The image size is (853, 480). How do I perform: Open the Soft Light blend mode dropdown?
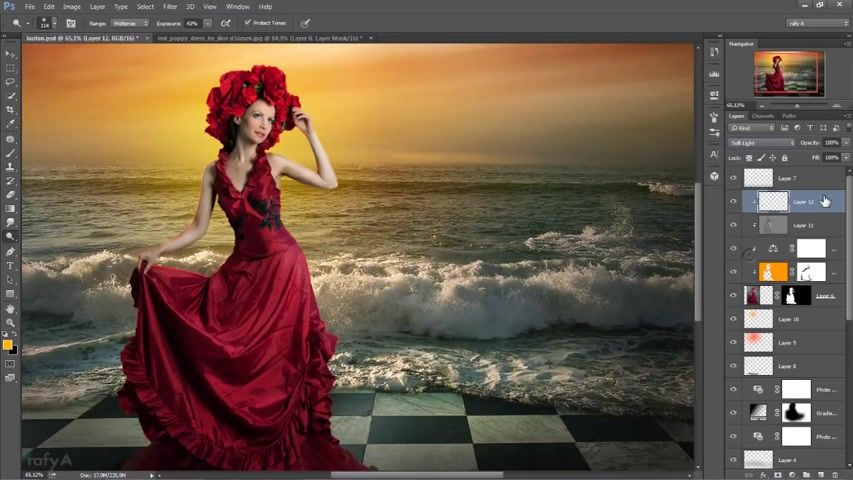(761, 143)
